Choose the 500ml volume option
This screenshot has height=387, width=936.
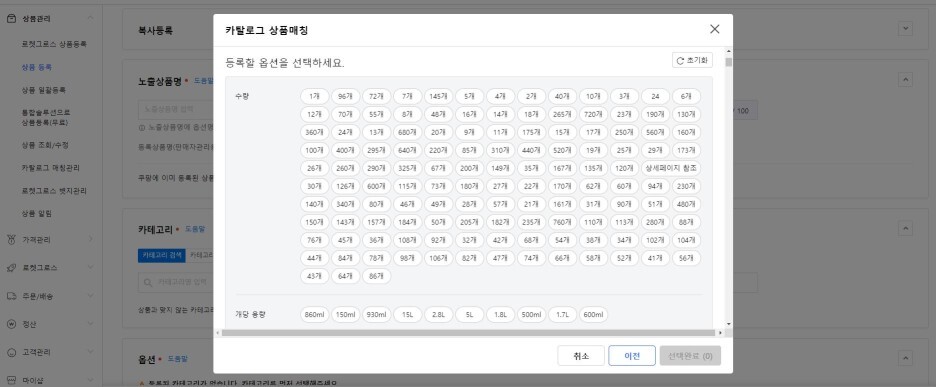coord(531,315)
